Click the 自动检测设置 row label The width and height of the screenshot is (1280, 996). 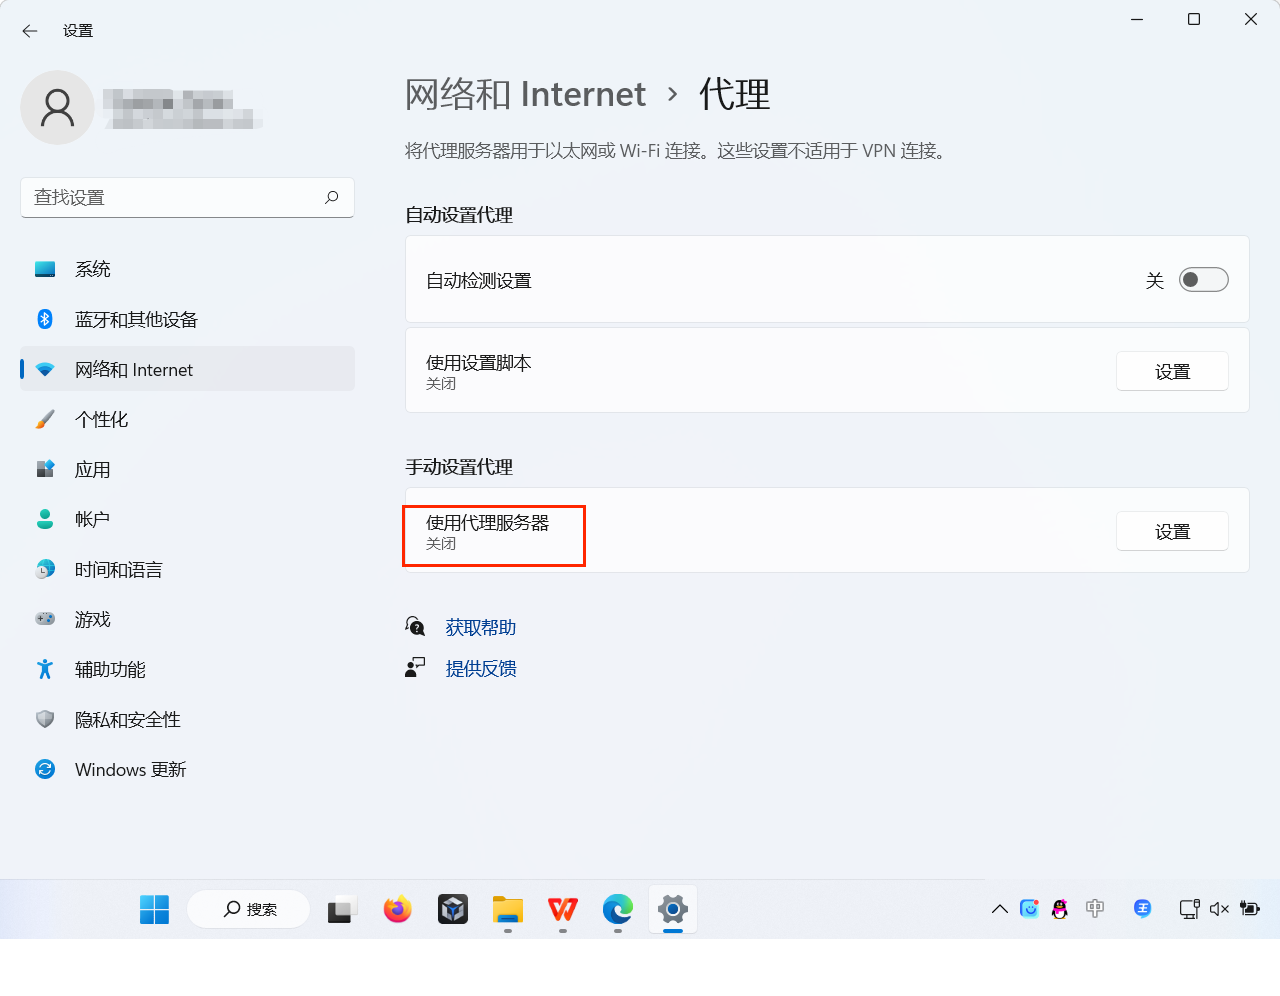click(x=479, y=281)
